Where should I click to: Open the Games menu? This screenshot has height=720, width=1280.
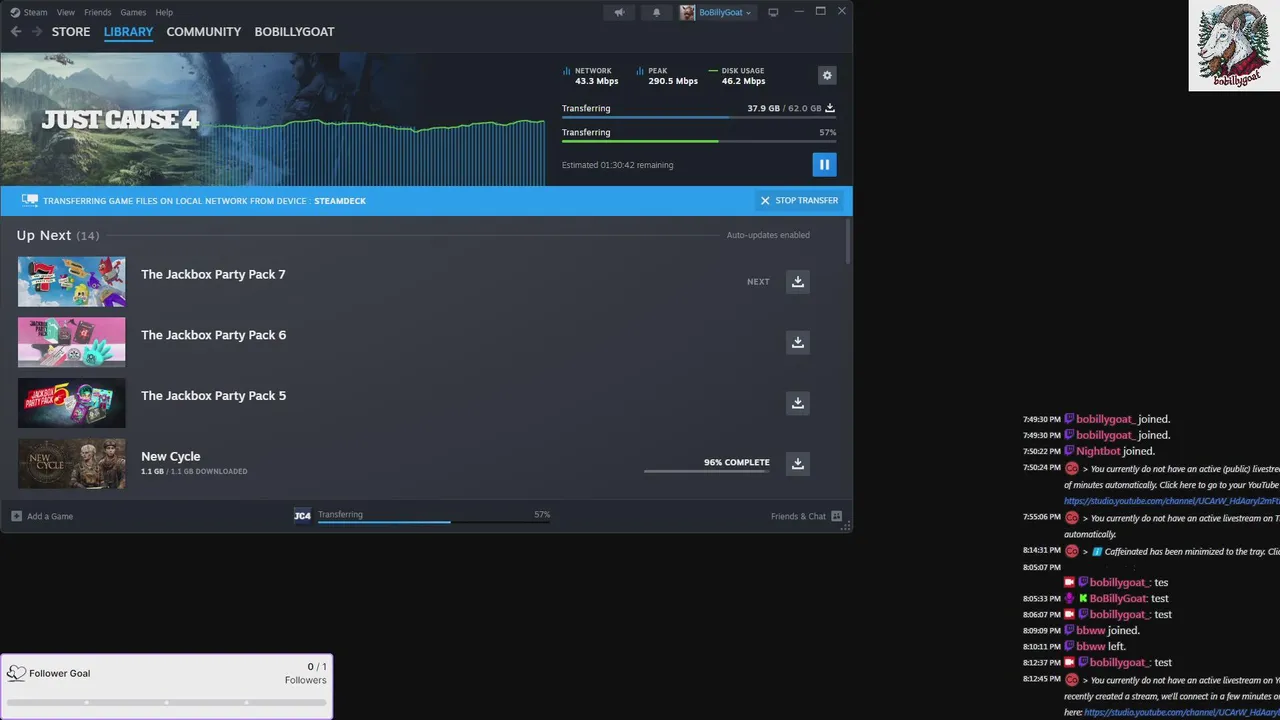(133, 12)
